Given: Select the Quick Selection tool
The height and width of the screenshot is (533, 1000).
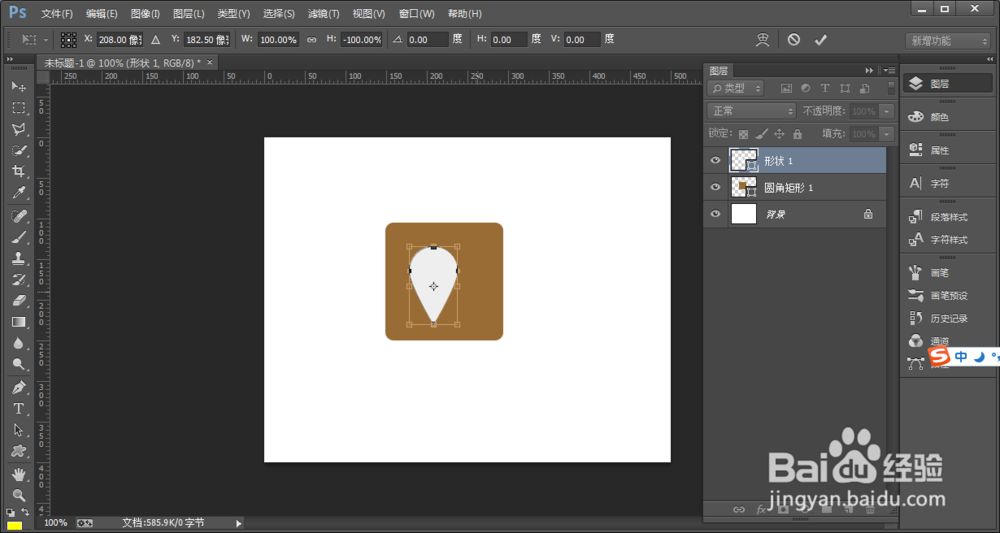Looking at the screenshot, I should [18, 150].
